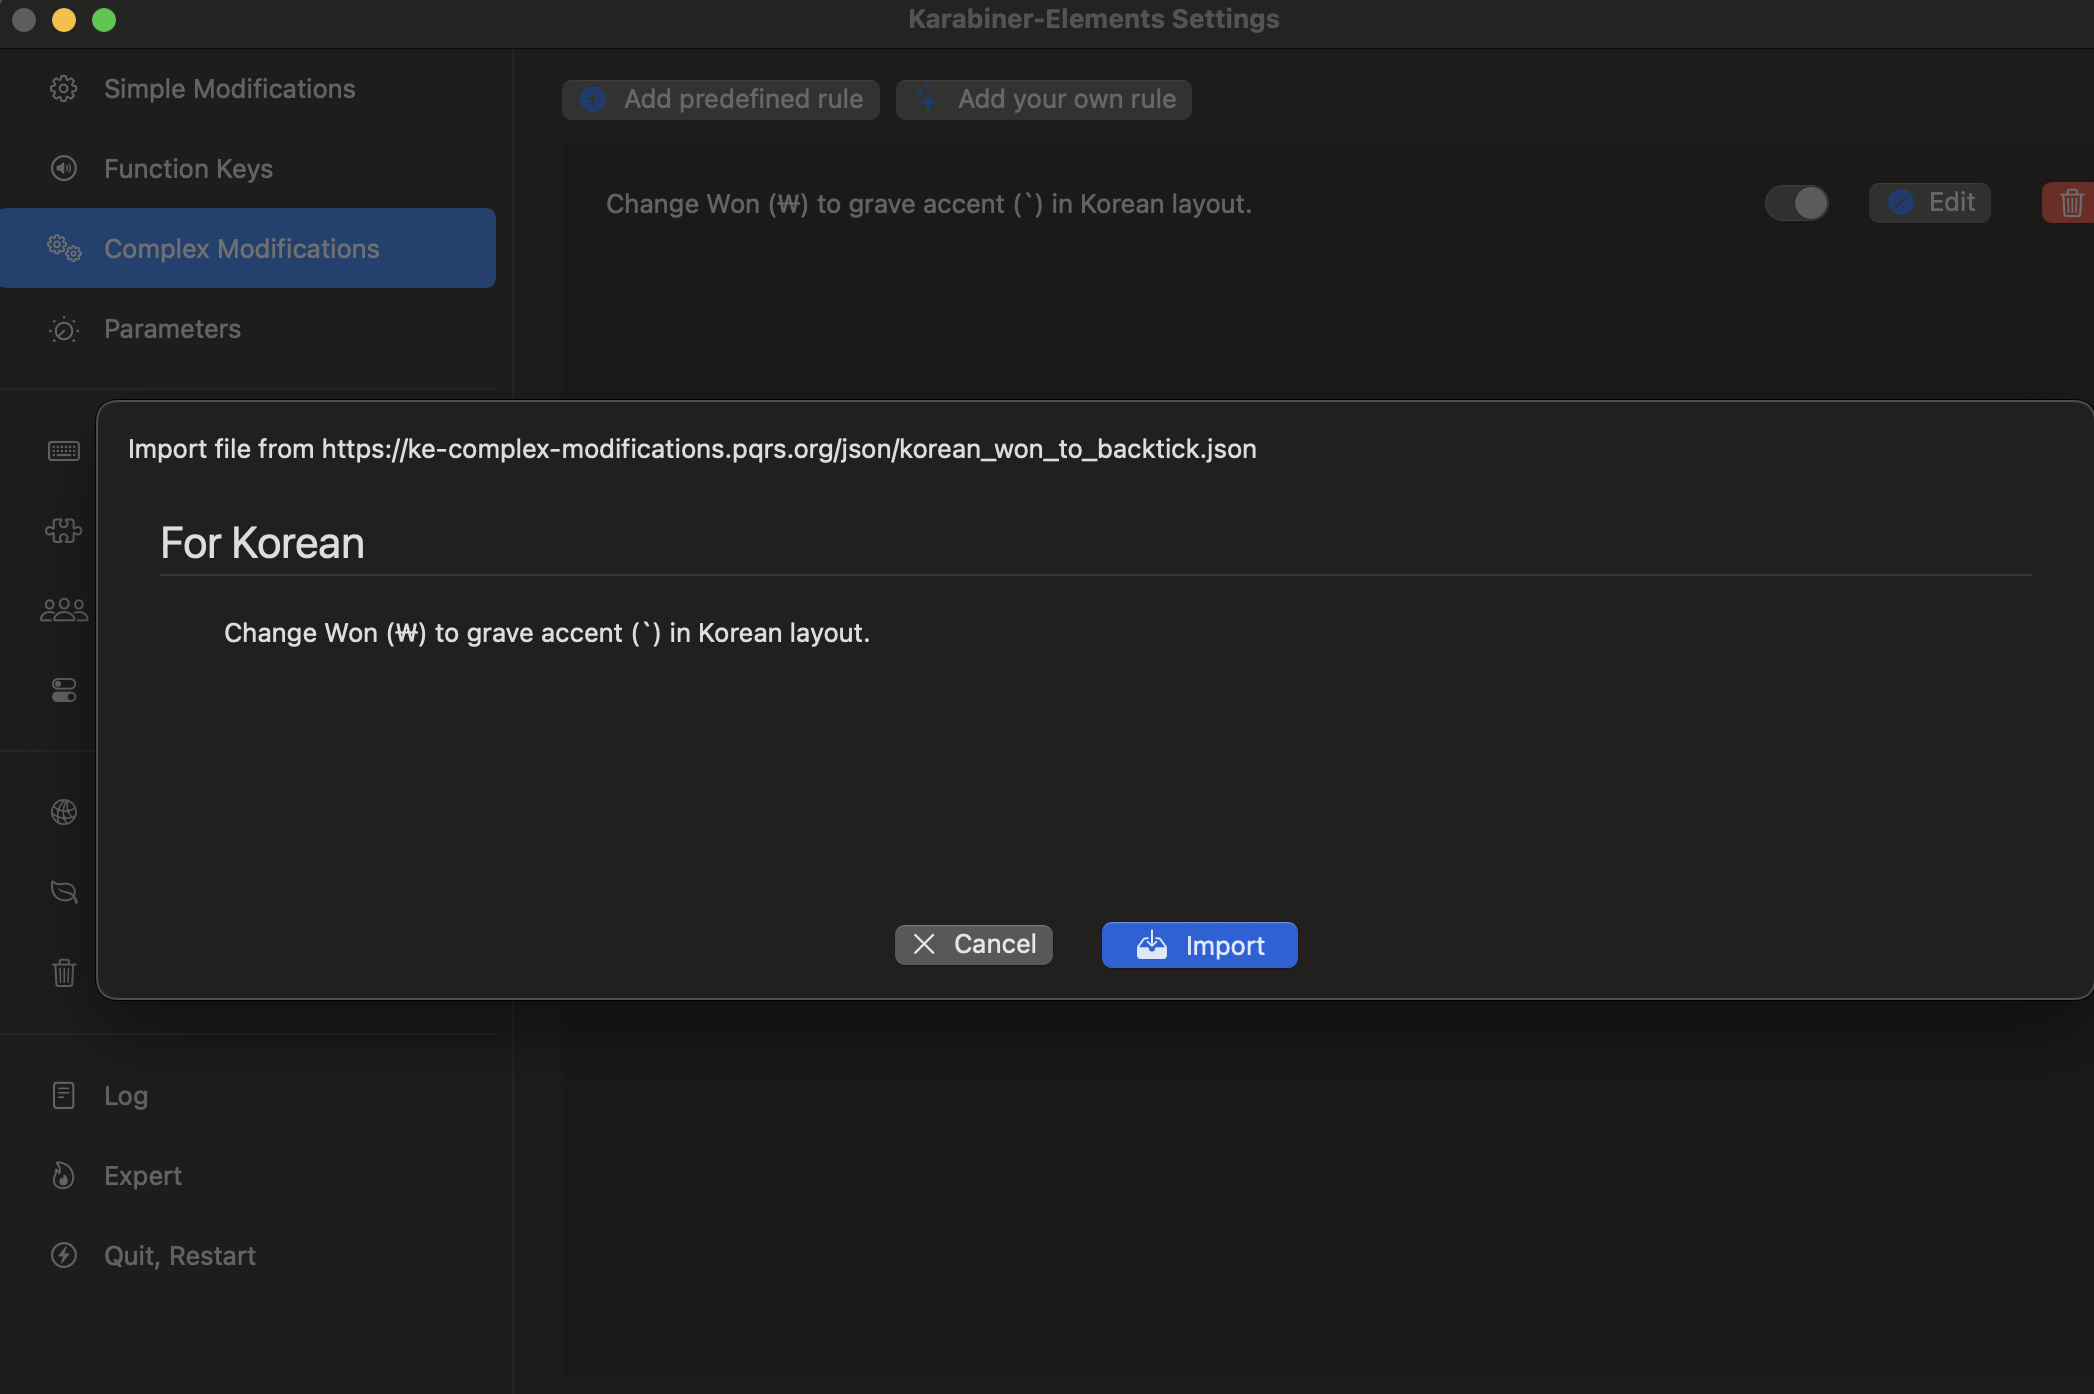Viewport: 2094px width, 1394px height.
Task: Click Add your own rule
Action: 1043,99
